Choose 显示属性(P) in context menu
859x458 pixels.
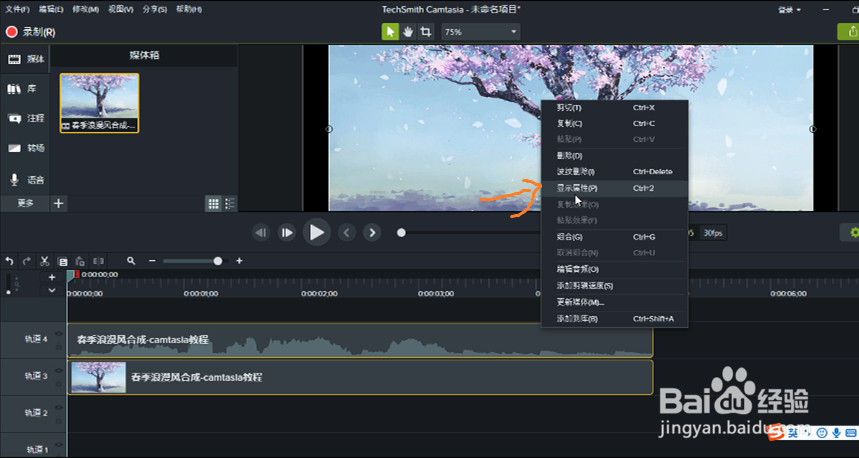614,188
